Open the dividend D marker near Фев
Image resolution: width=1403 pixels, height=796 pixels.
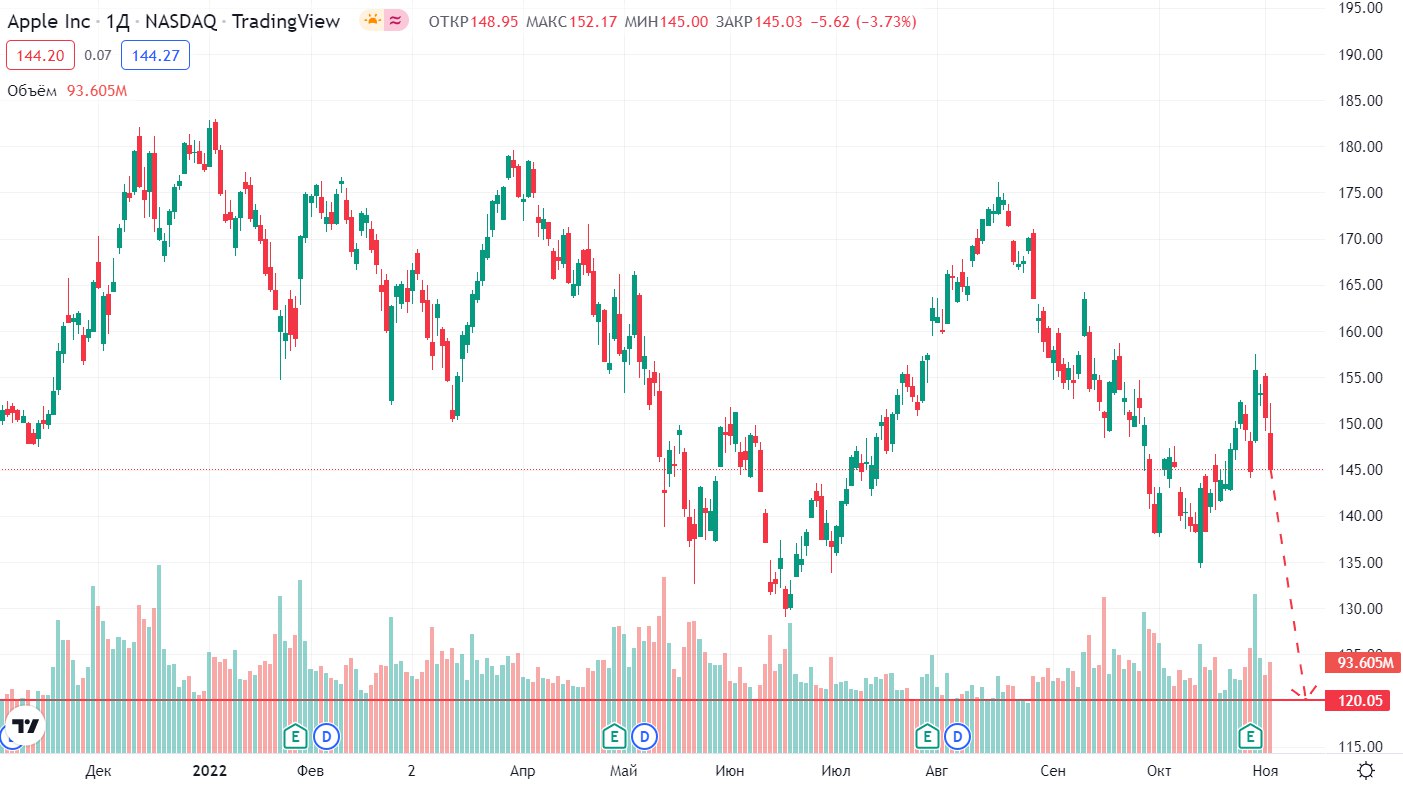(326, 737)
